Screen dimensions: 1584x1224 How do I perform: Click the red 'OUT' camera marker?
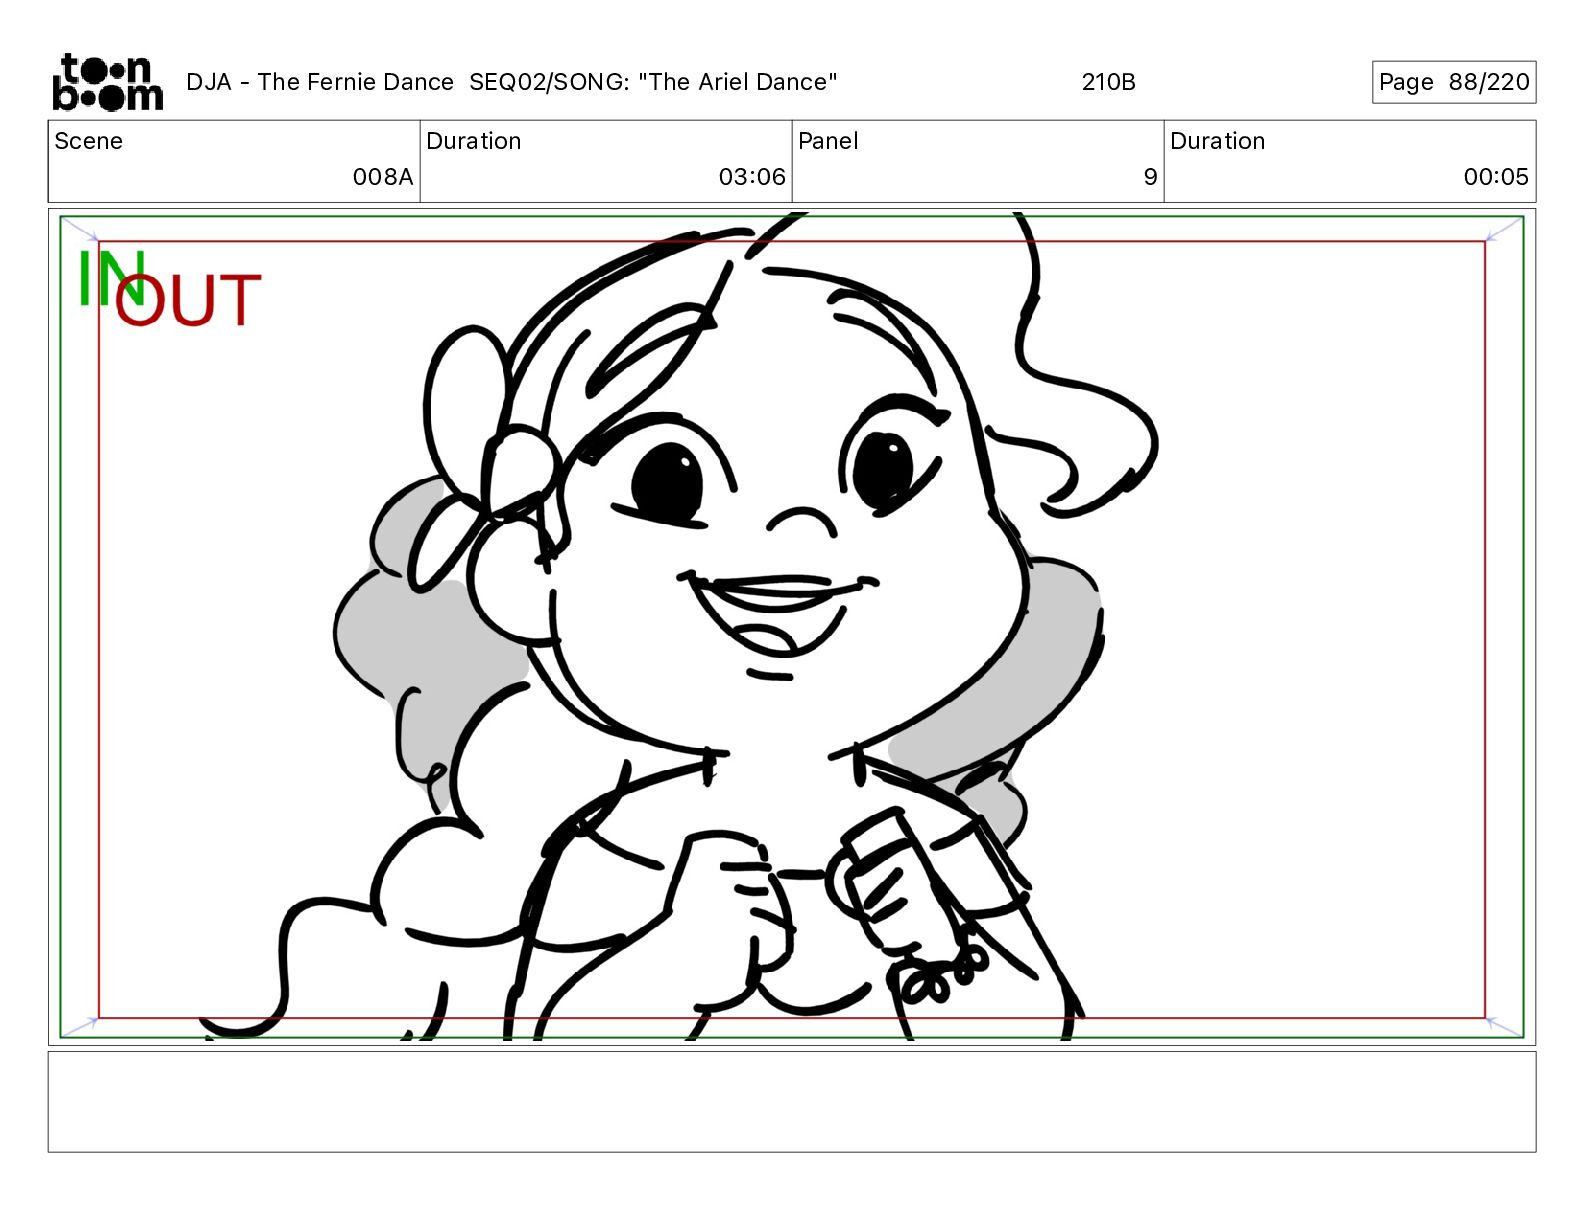pyautogui.click(x=188, y=301)
